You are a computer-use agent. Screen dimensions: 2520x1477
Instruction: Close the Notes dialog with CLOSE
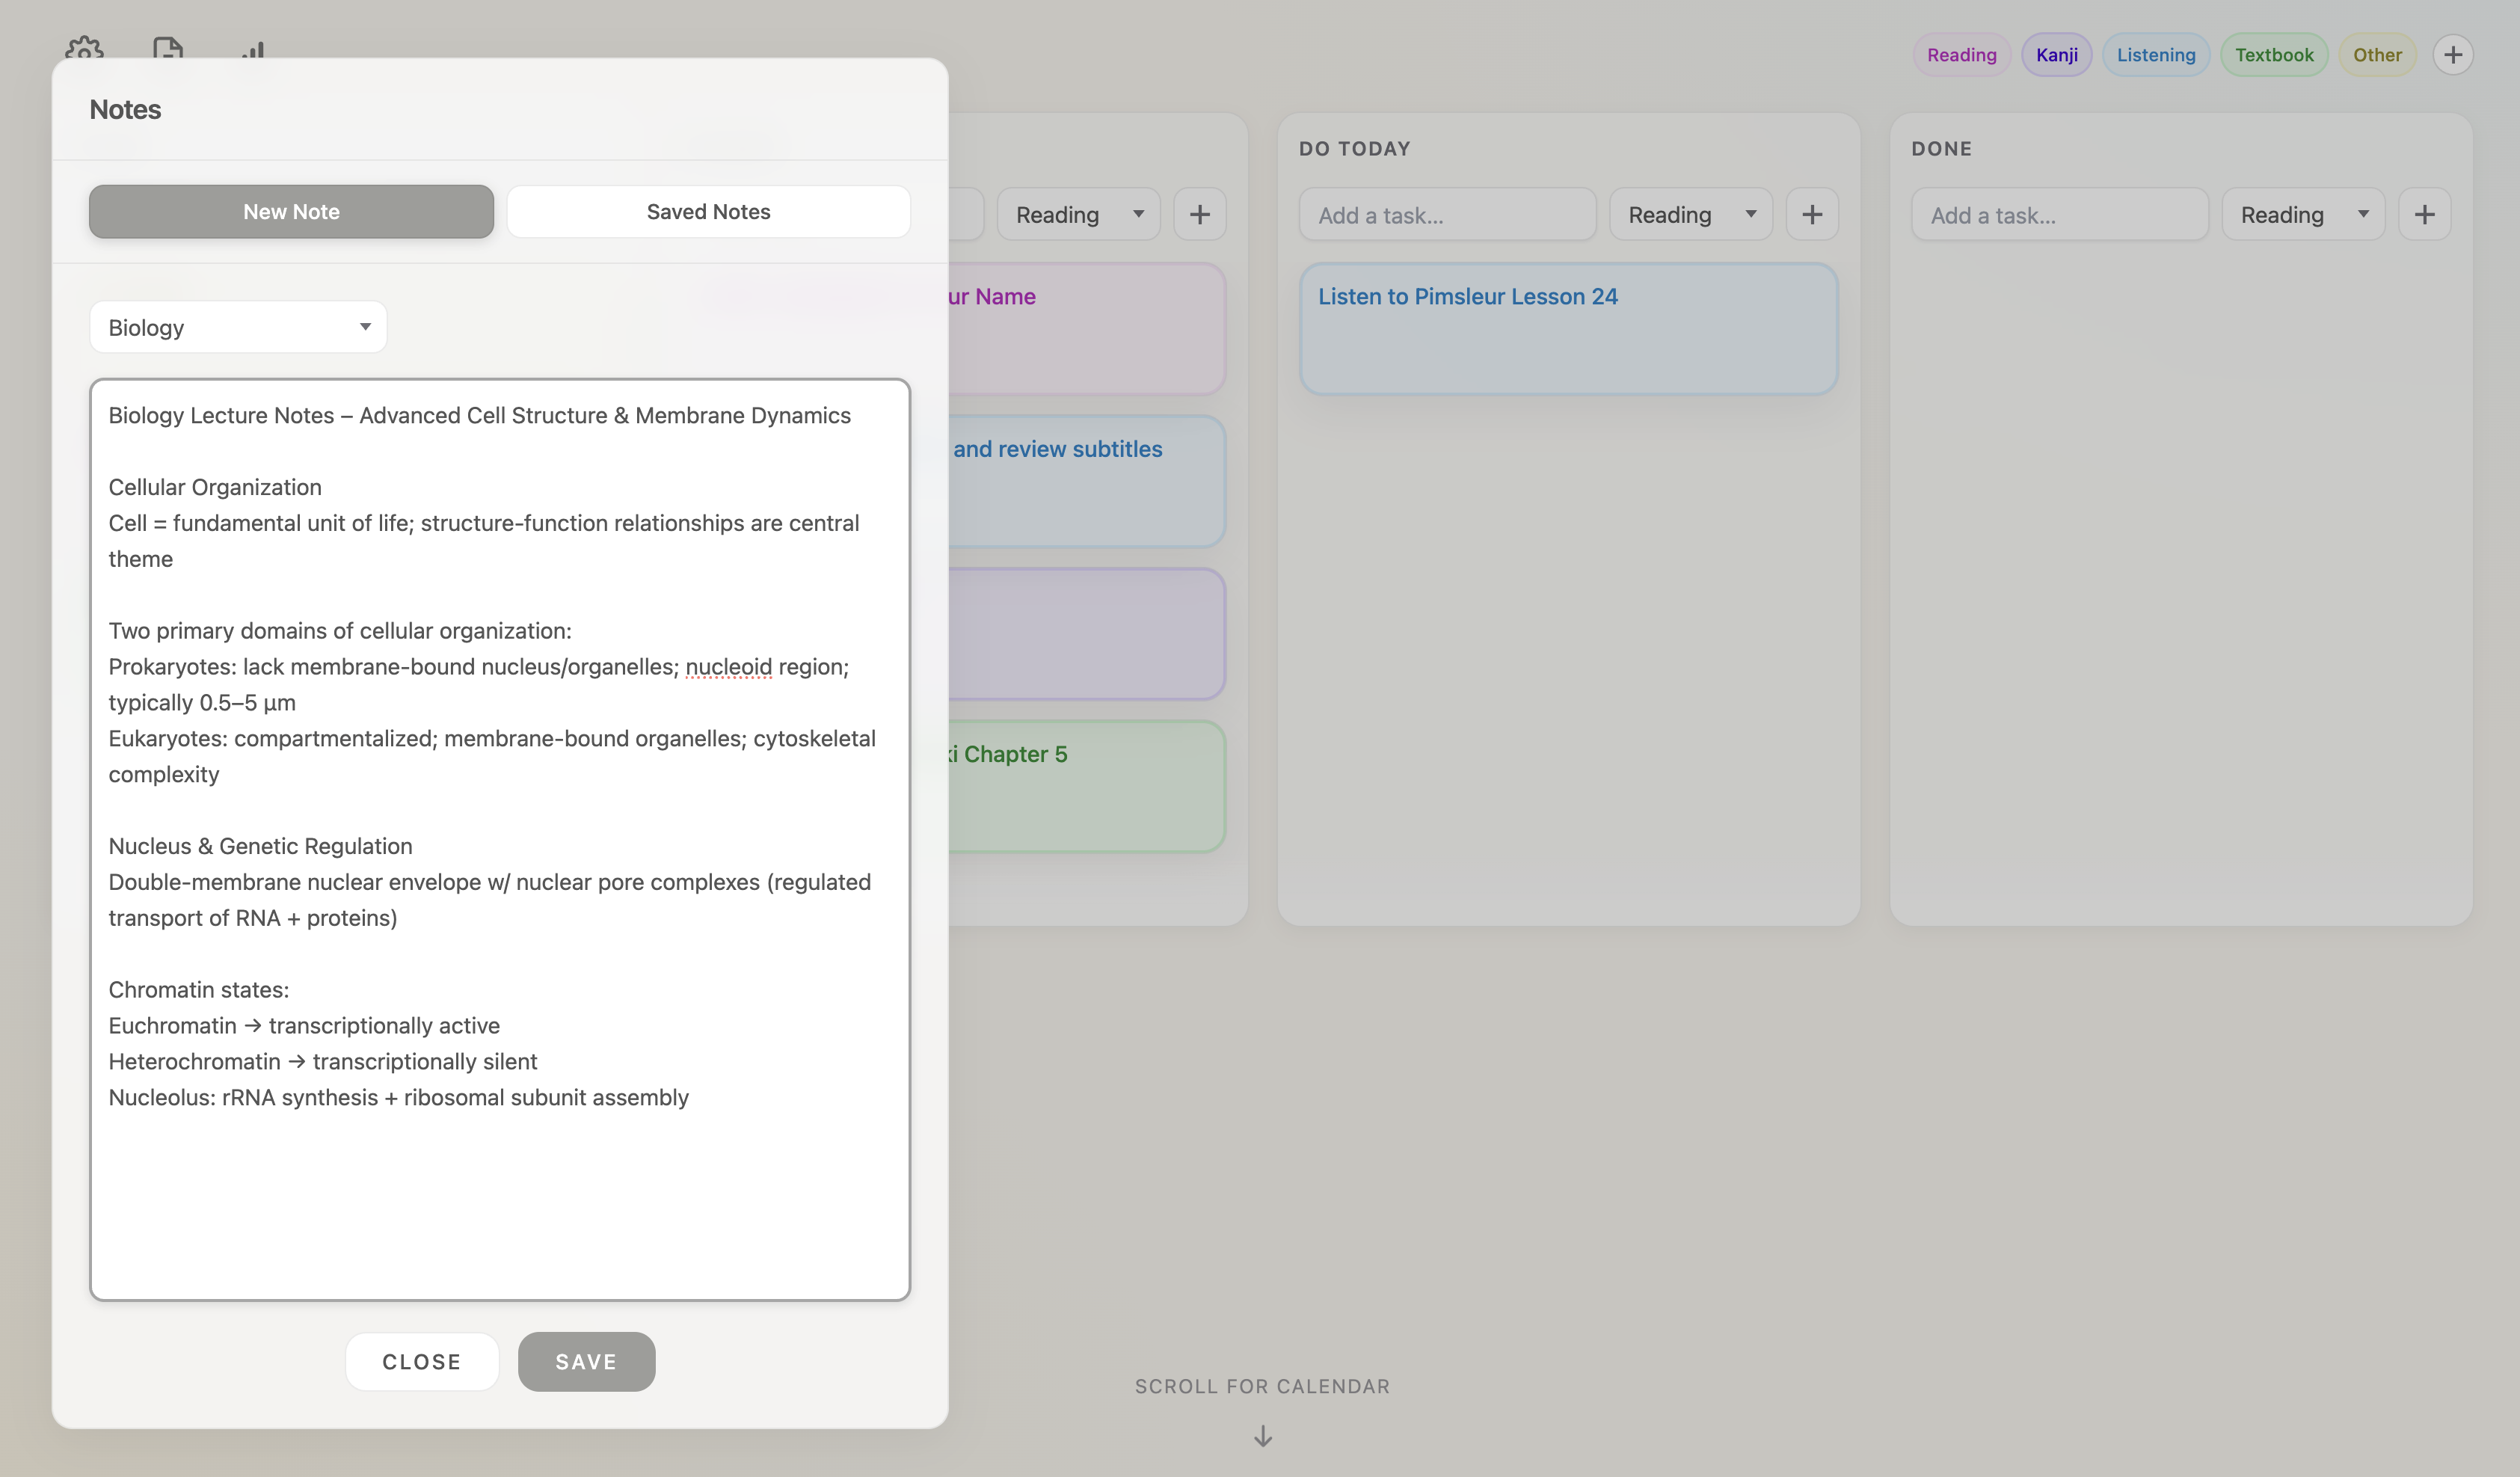point(422,1361)
